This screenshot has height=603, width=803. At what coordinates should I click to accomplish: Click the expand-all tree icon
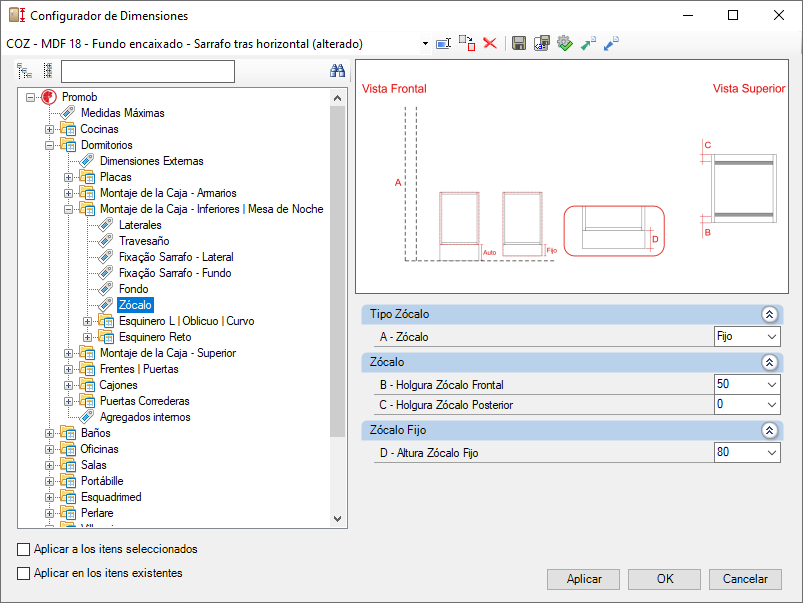pyautogui.click(x=24, y=71)
